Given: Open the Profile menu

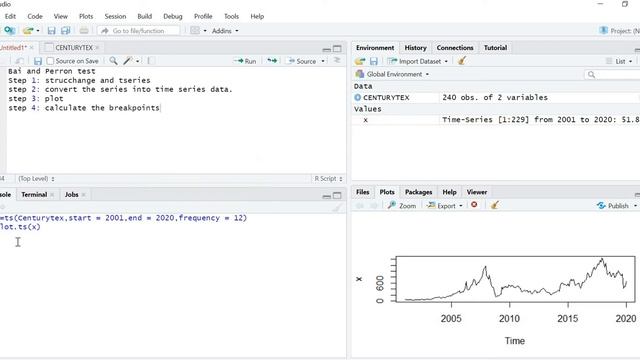Looking at the screenshot, I should coord(203,16).
